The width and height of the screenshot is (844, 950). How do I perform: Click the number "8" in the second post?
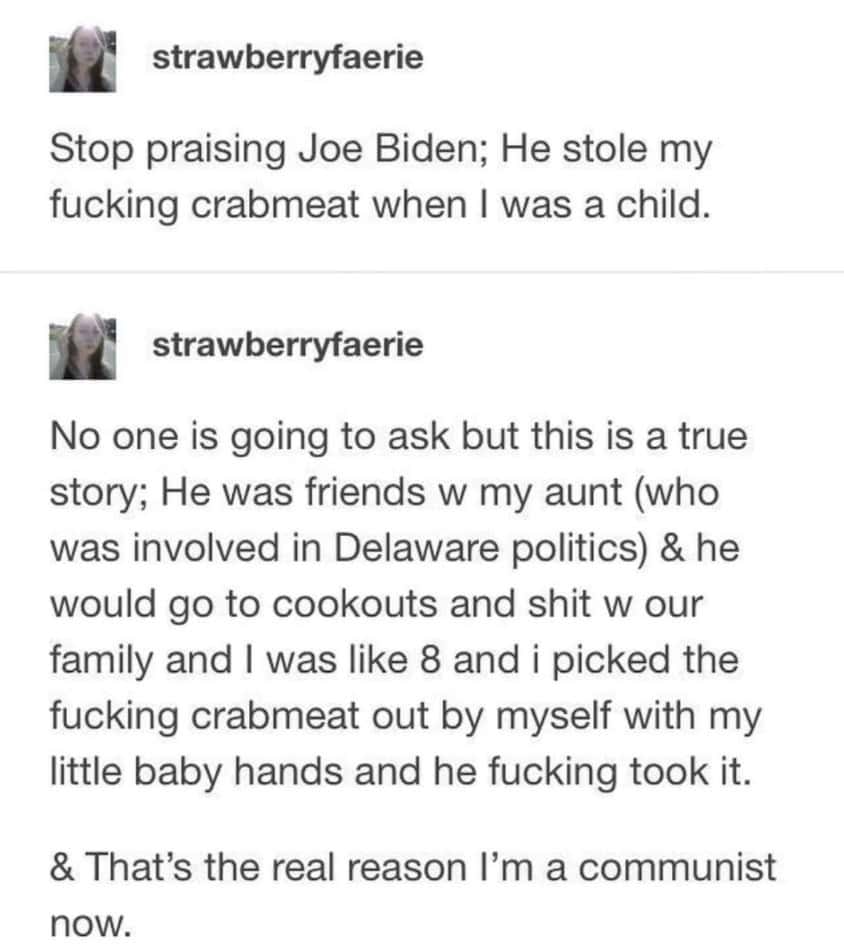pos(430,660)
